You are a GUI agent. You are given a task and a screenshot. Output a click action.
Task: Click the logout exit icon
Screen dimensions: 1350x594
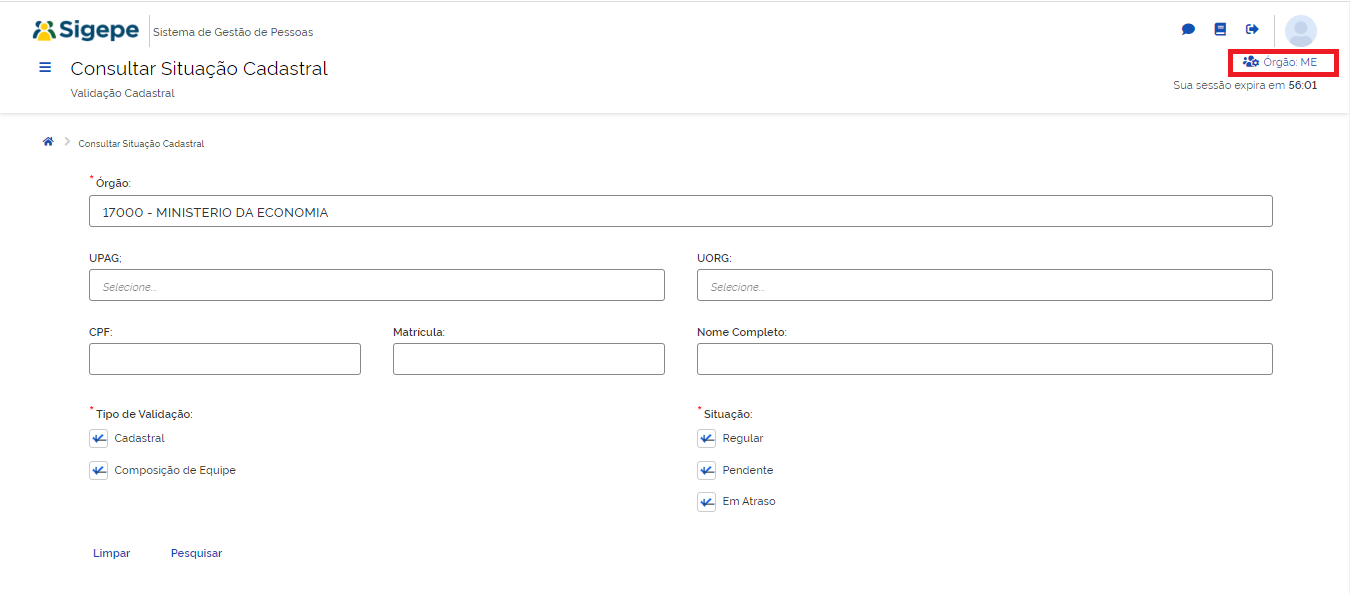1252,30
